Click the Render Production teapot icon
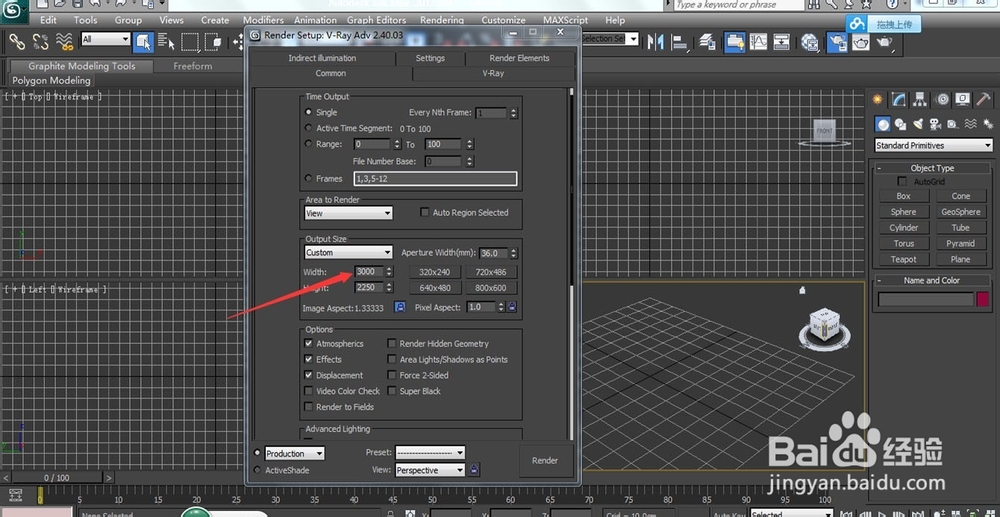The height and width of the screenshot is (517, 1000). coord(884,42)
